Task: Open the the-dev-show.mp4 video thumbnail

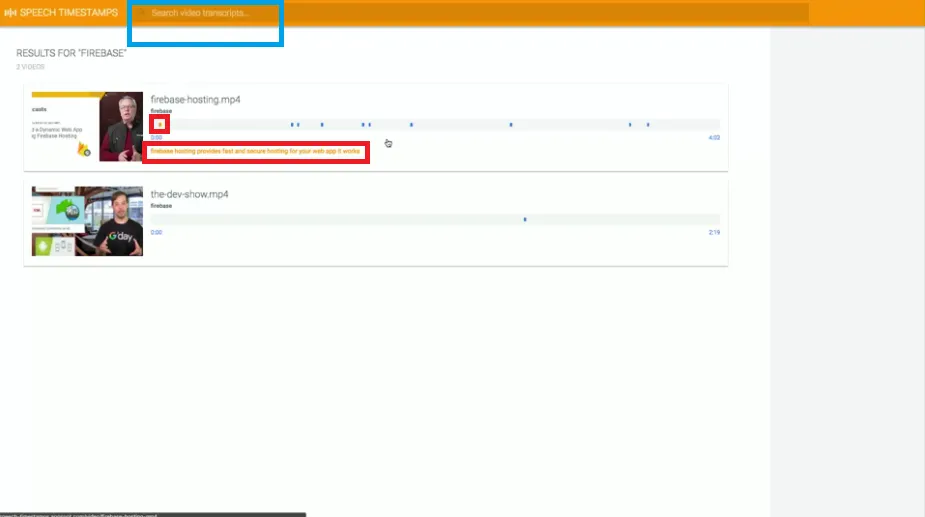Action: click(87, 221)
